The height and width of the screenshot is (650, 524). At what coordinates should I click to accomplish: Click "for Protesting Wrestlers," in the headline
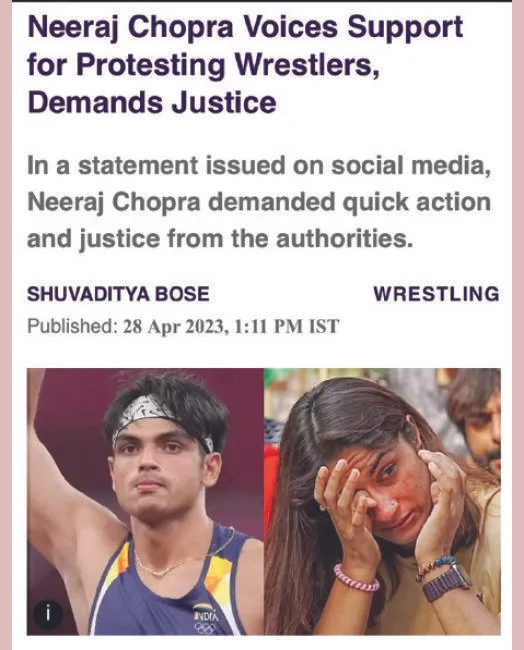coord(203,65)
